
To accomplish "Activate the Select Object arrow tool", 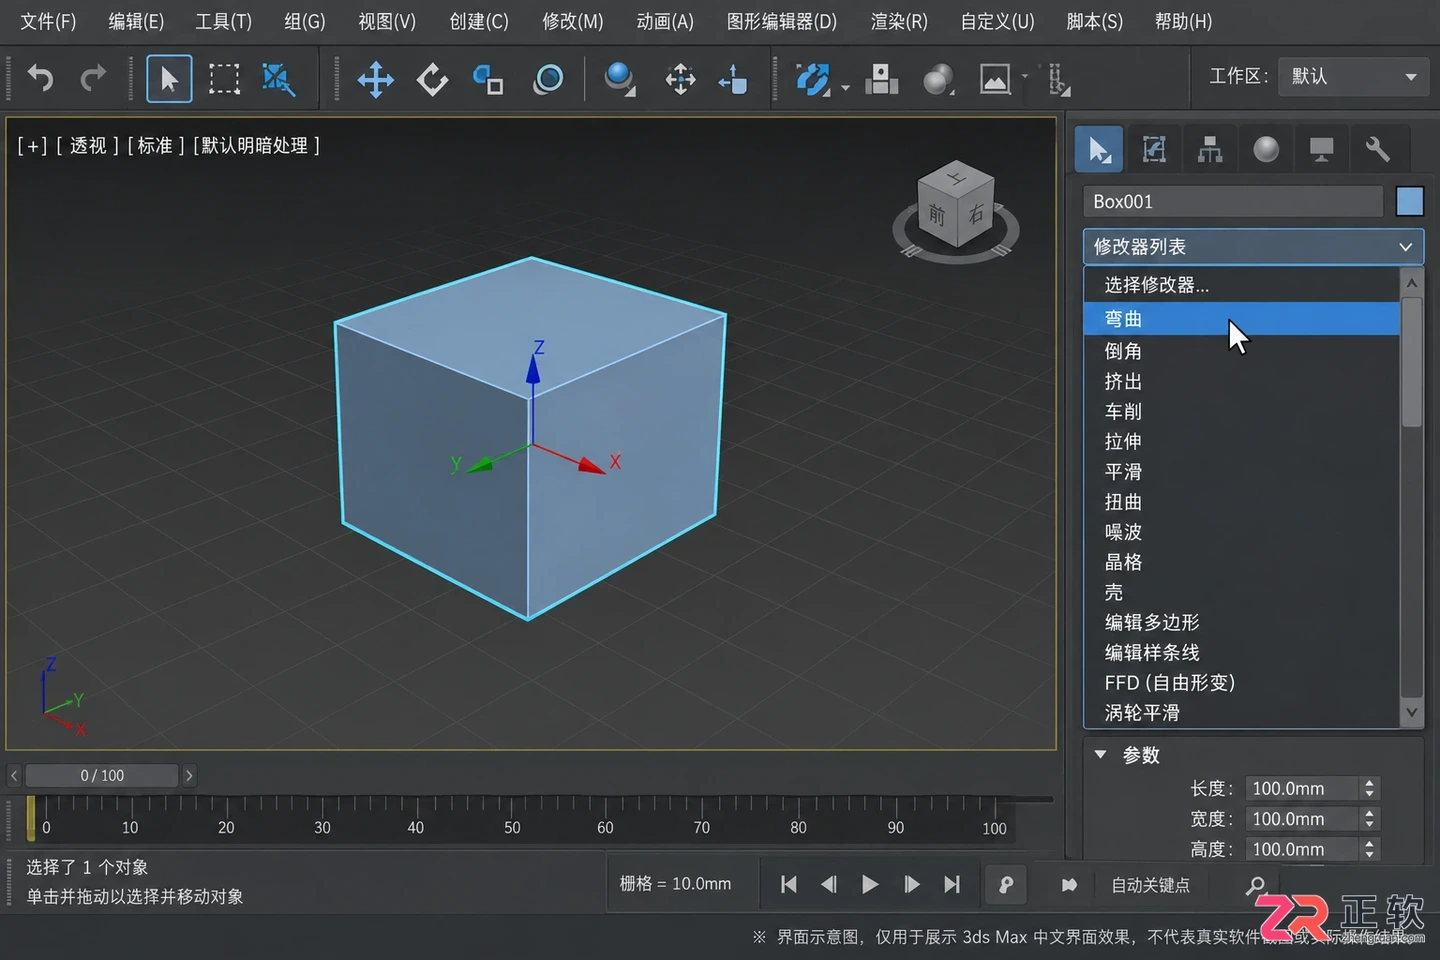I will point(169,79).
